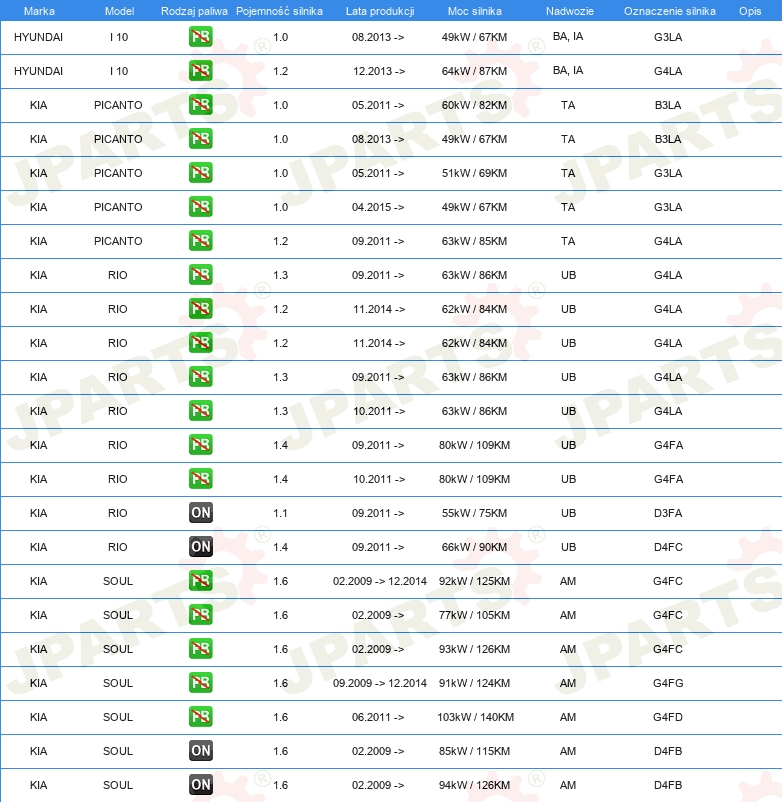The width and height of the screenshot is (782, 802).
Task: Select I 10 model in the 49kW row
Action: coord(119,37)
